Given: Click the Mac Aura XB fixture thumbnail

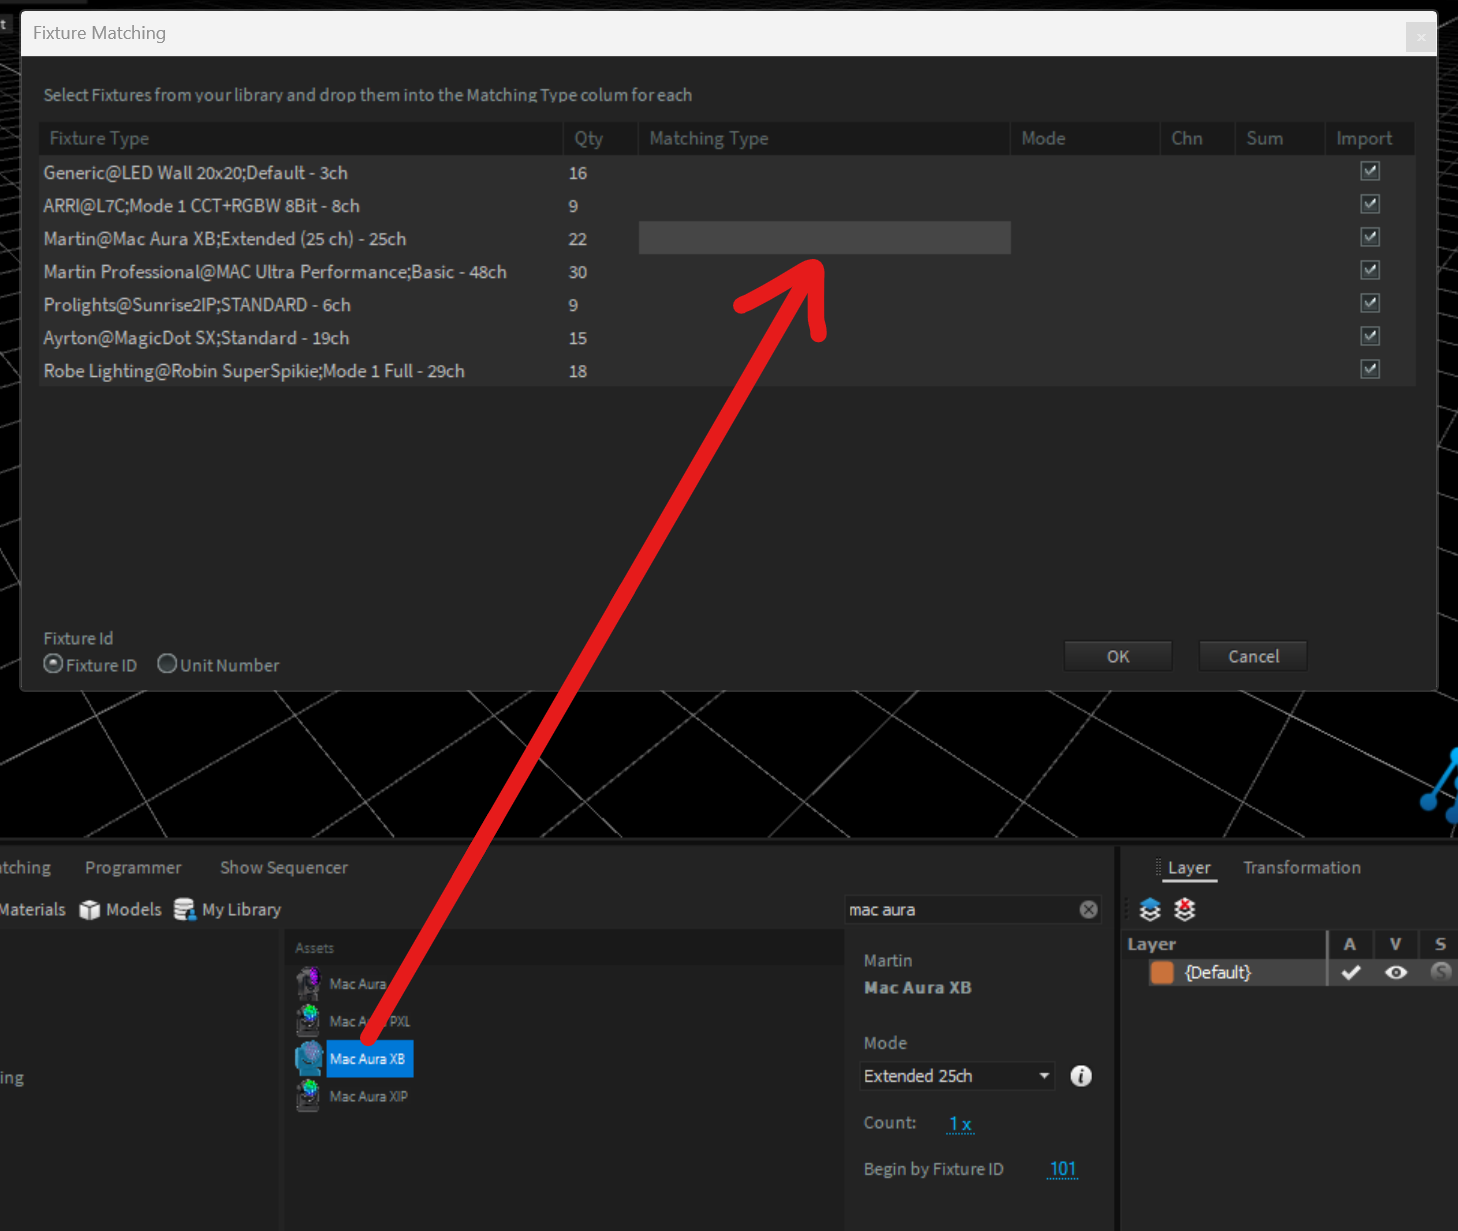Looking at the screenshot, I should coord(309,1058).
